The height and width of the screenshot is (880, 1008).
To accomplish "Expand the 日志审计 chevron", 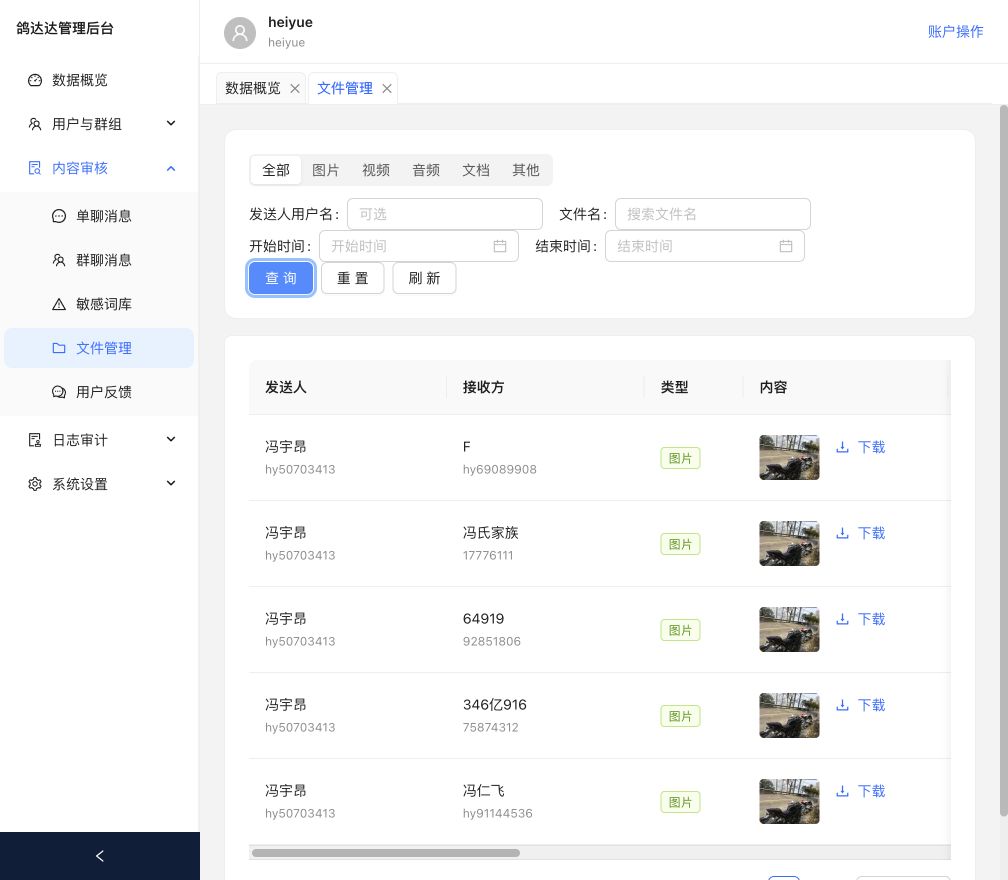I will coord(171,439).
